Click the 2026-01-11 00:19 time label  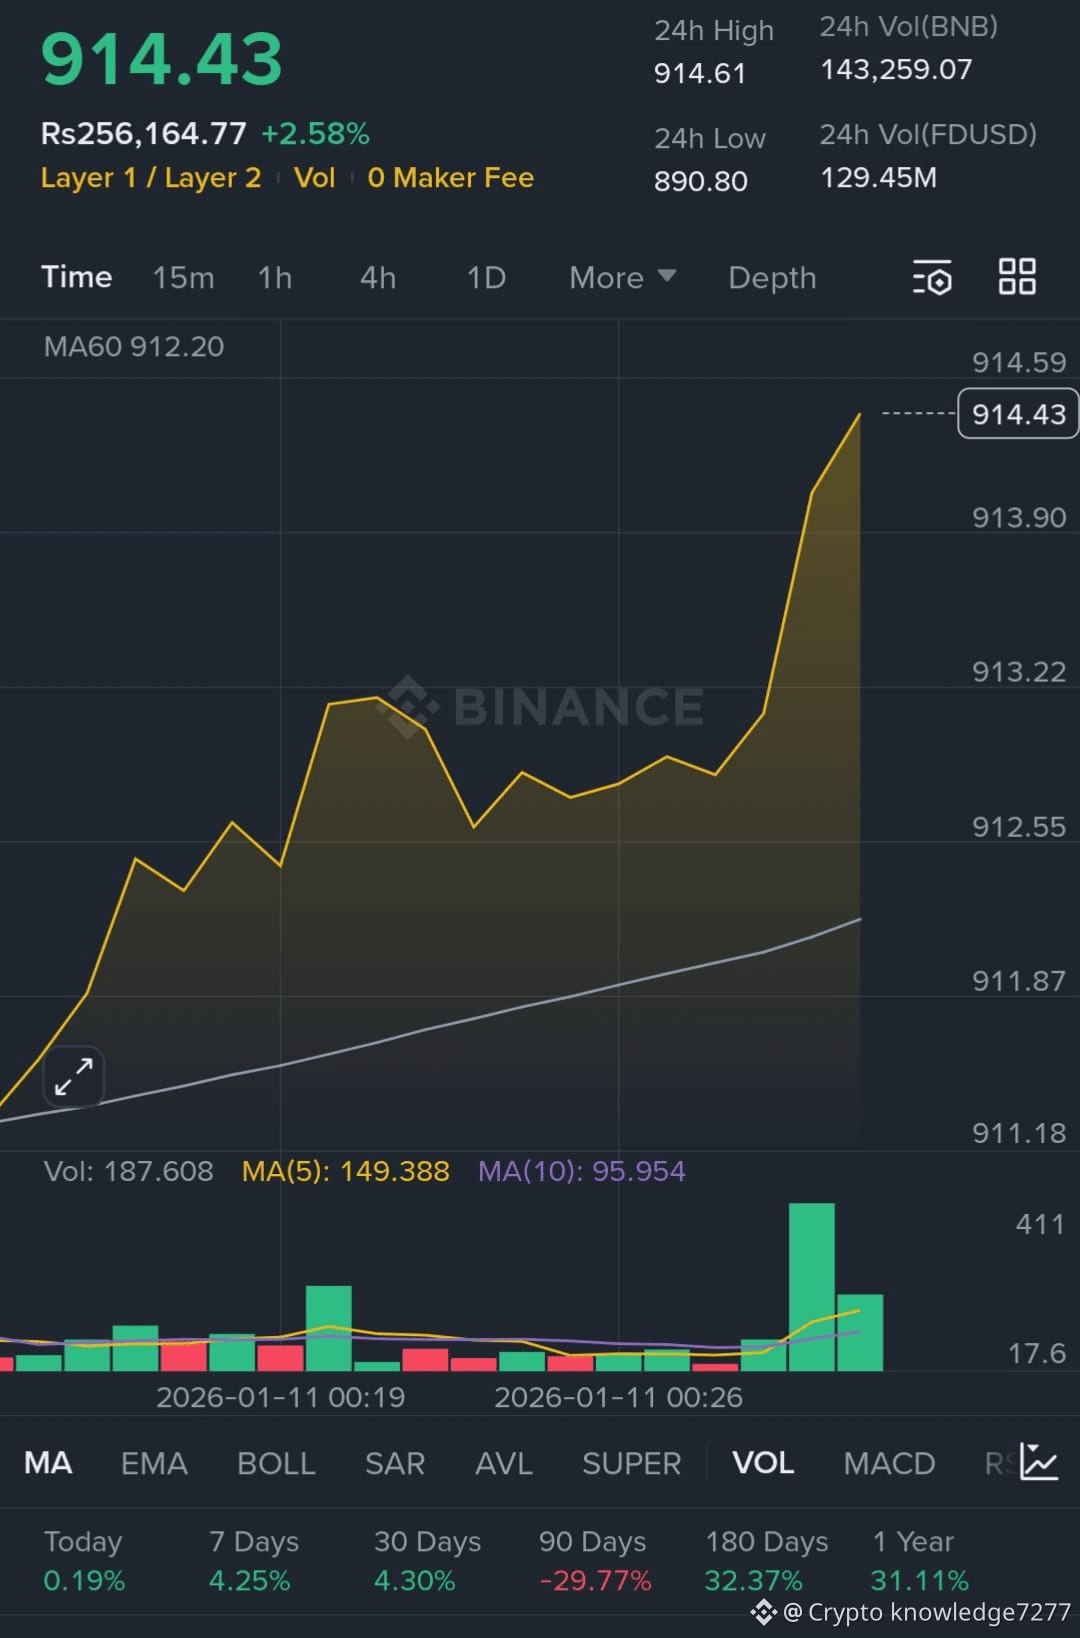(280, 1397)
